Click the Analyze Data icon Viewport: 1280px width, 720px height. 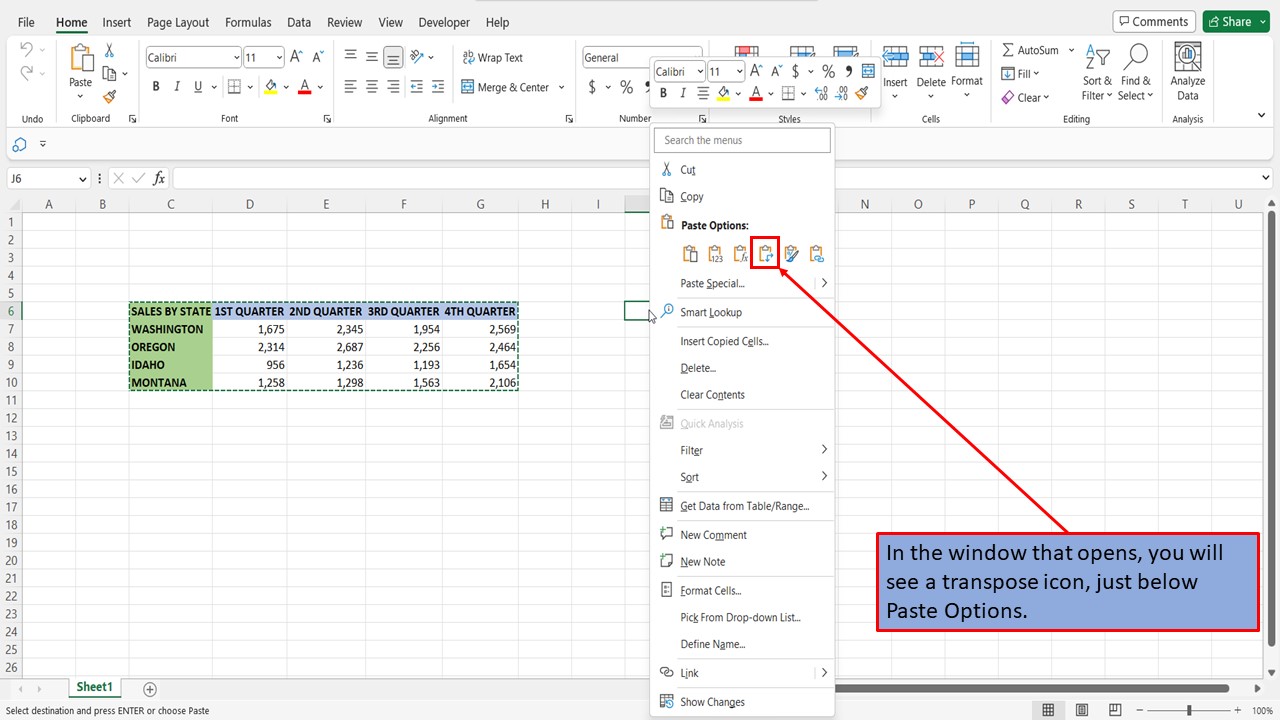point(1186,70)
